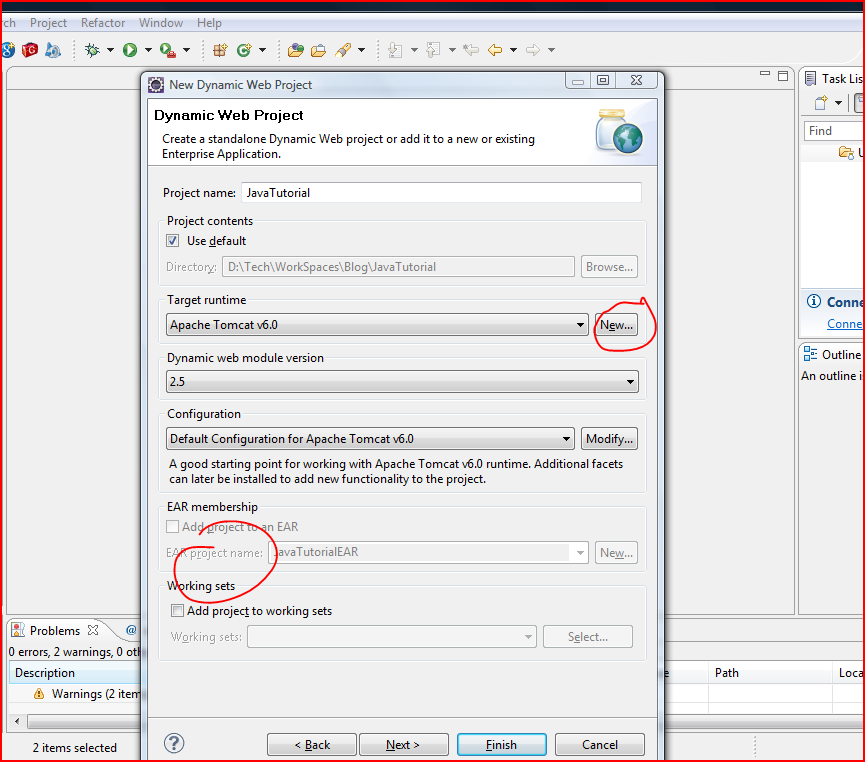Click the Path column header
The height and width of the screenshot is (762, 865).
point(770,673)
